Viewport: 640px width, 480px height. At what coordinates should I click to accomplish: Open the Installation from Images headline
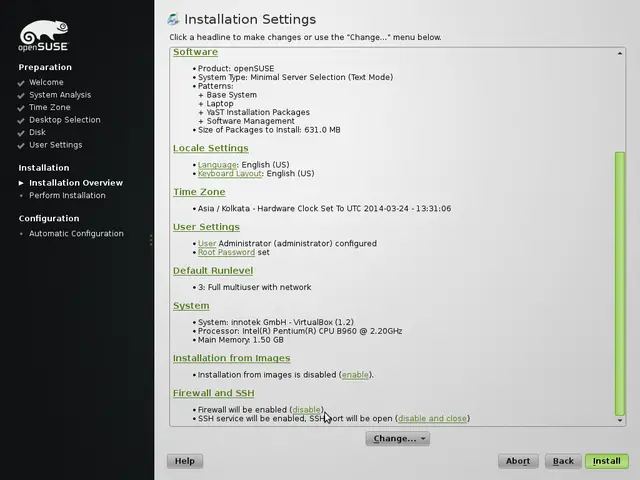231,358
